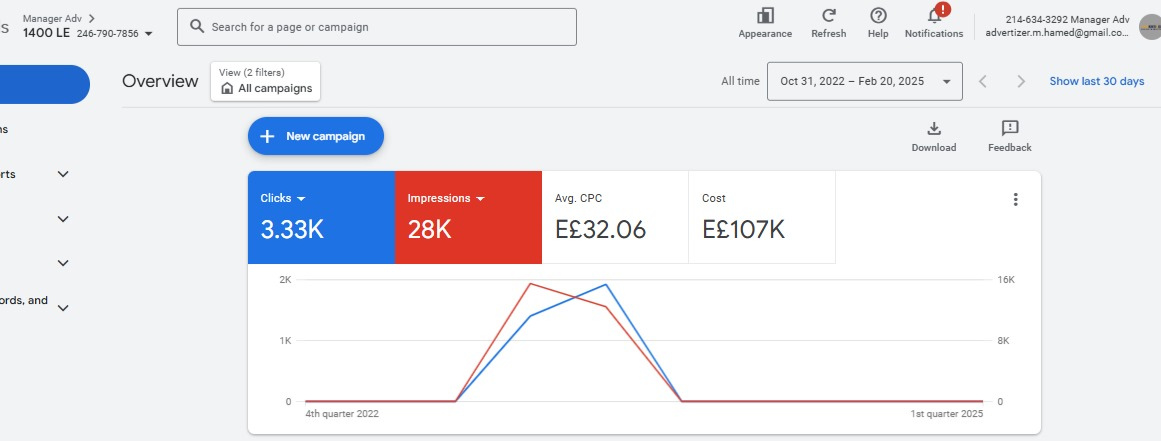The height and width of the screenshot is (441, 1161).
Task: Open the Feedback icon
Action: pos(1010,129)
